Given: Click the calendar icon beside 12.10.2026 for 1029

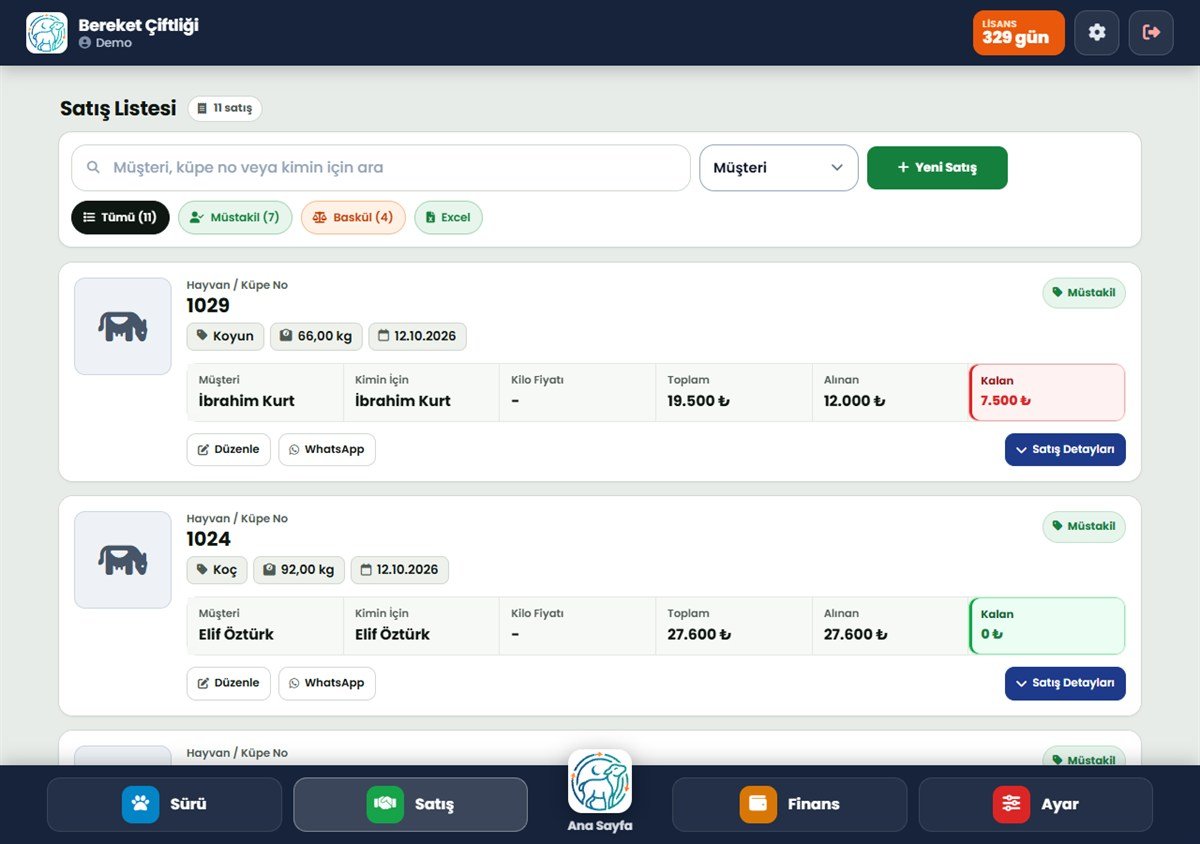Looking at the screenshot, I should click(383, 336).
